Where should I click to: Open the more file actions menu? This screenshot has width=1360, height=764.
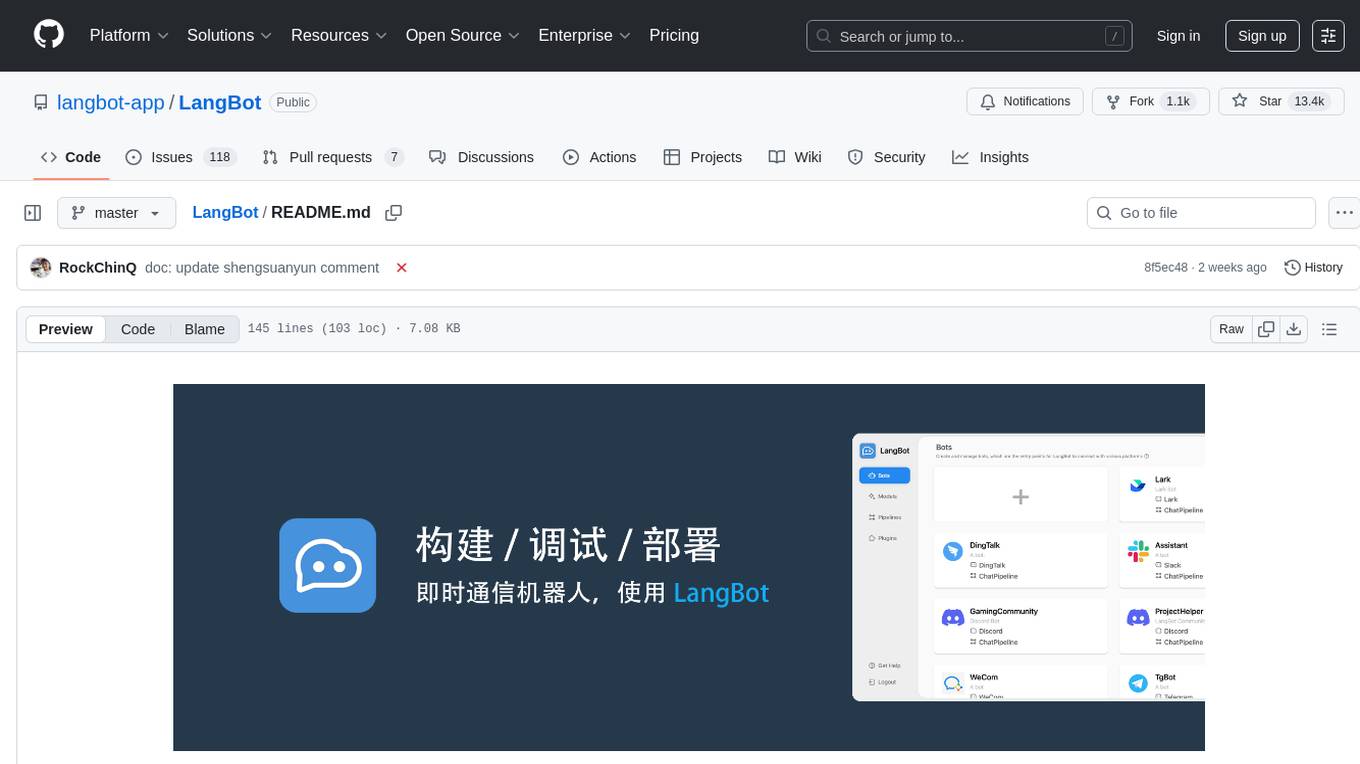1344,213
